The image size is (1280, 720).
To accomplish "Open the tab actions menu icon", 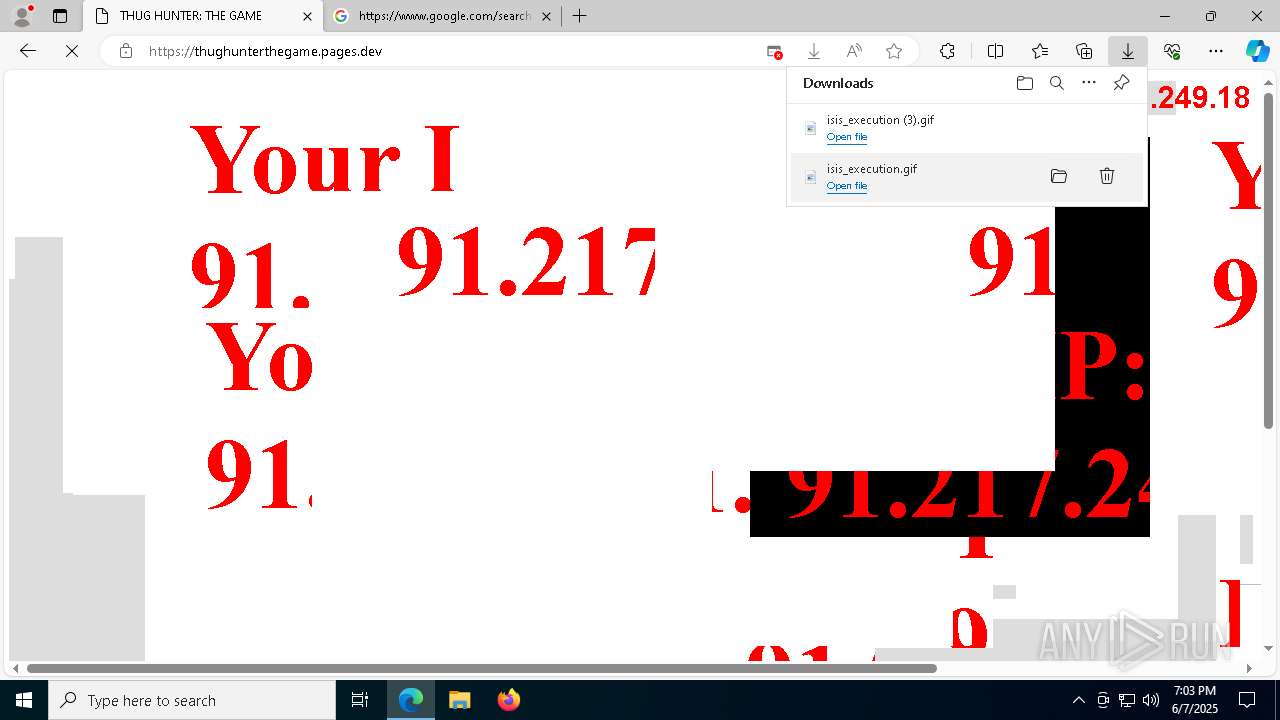I will click(60, 16).
